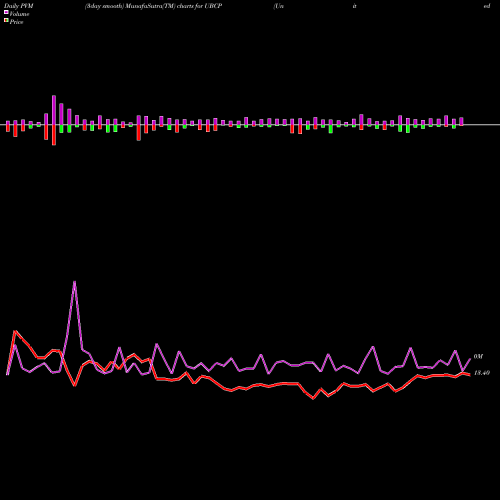This screenshot has width=500, height=500.
Task: Click the tallest purple volume bar
Action: (54, 110)
